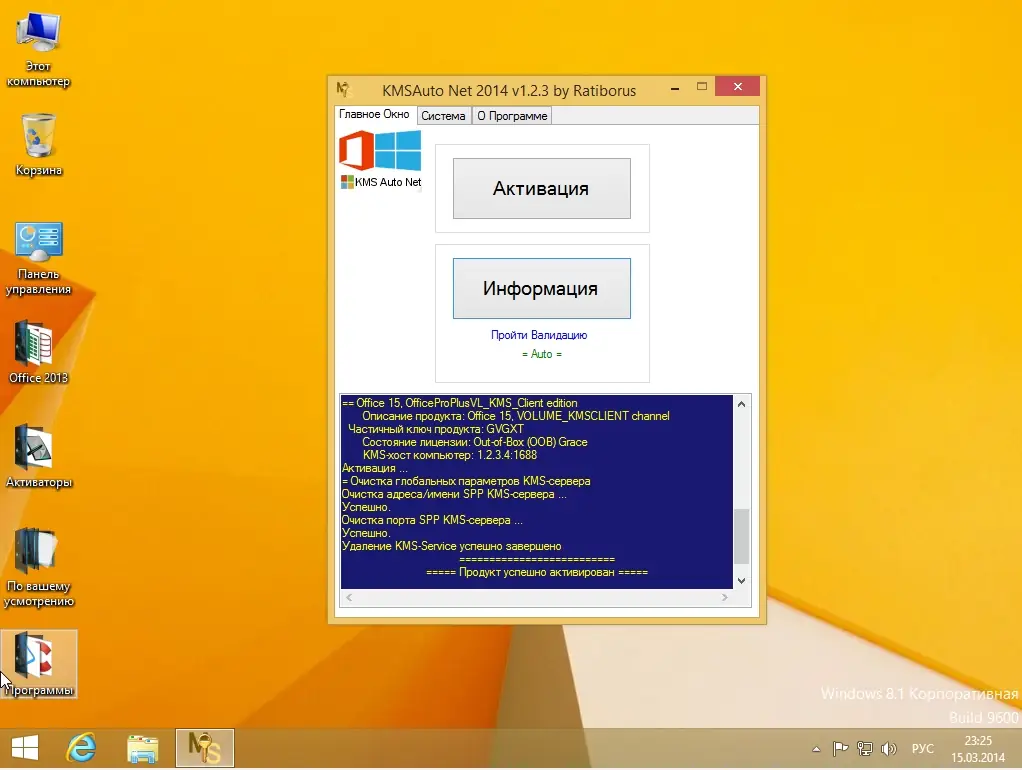Screen dimensions: 1022x770
Task: Open the network tray icon
Action: click(x=864, y=748)
